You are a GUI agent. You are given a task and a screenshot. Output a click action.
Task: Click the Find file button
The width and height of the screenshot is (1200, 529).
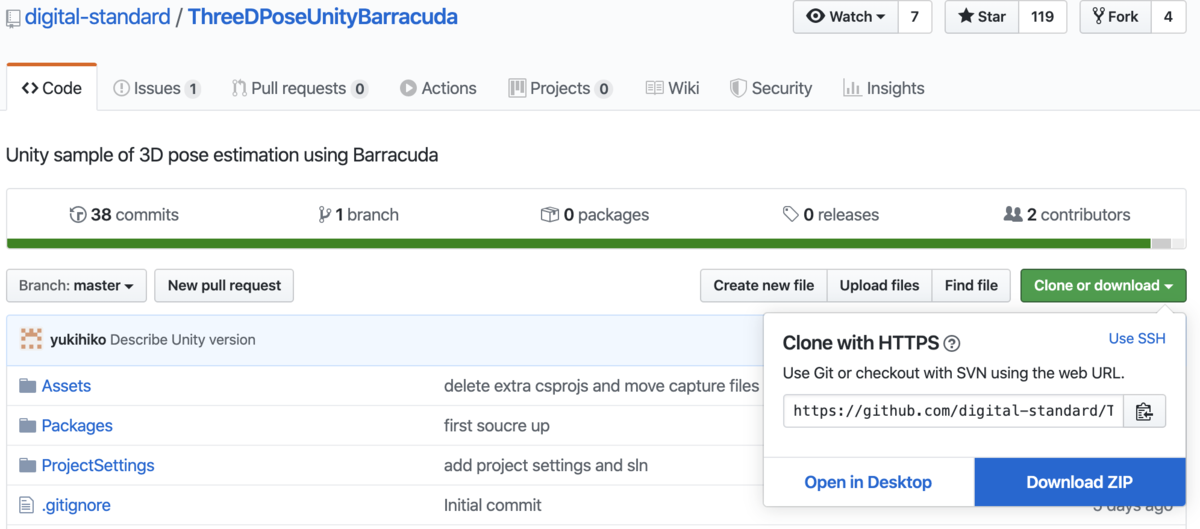point(971,285)
